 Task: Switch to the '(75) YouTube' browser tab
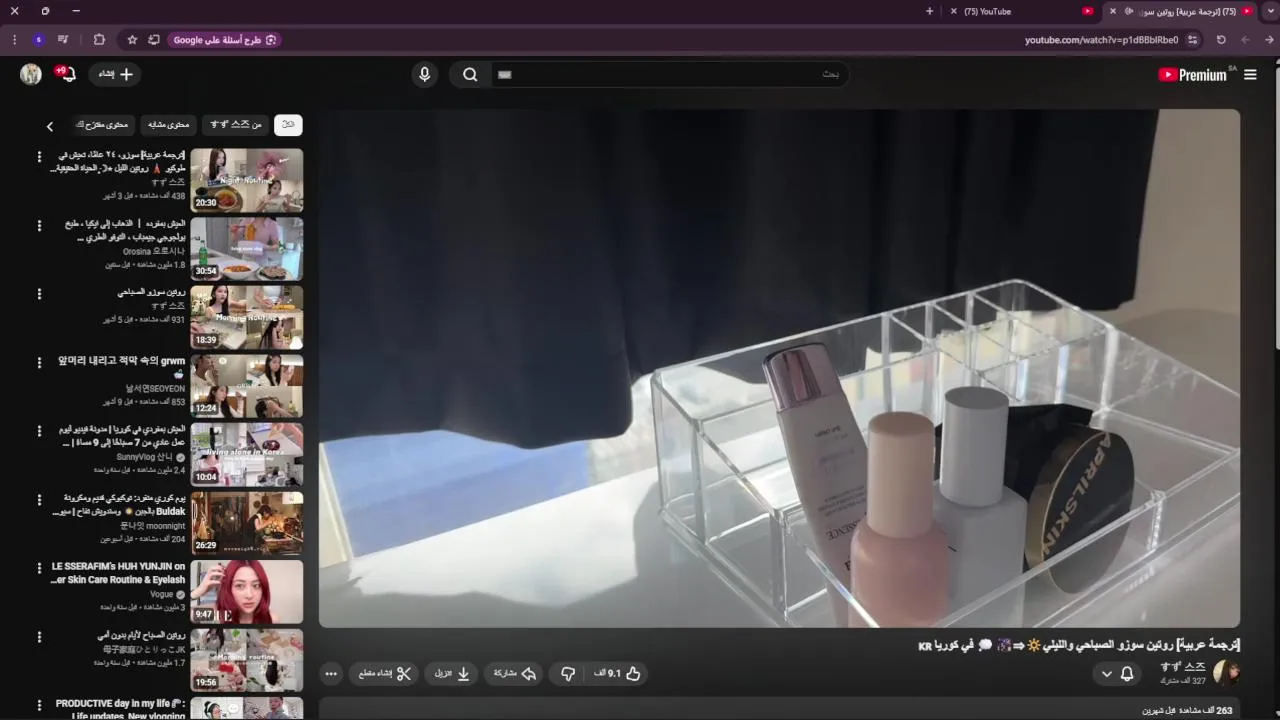1020,11
